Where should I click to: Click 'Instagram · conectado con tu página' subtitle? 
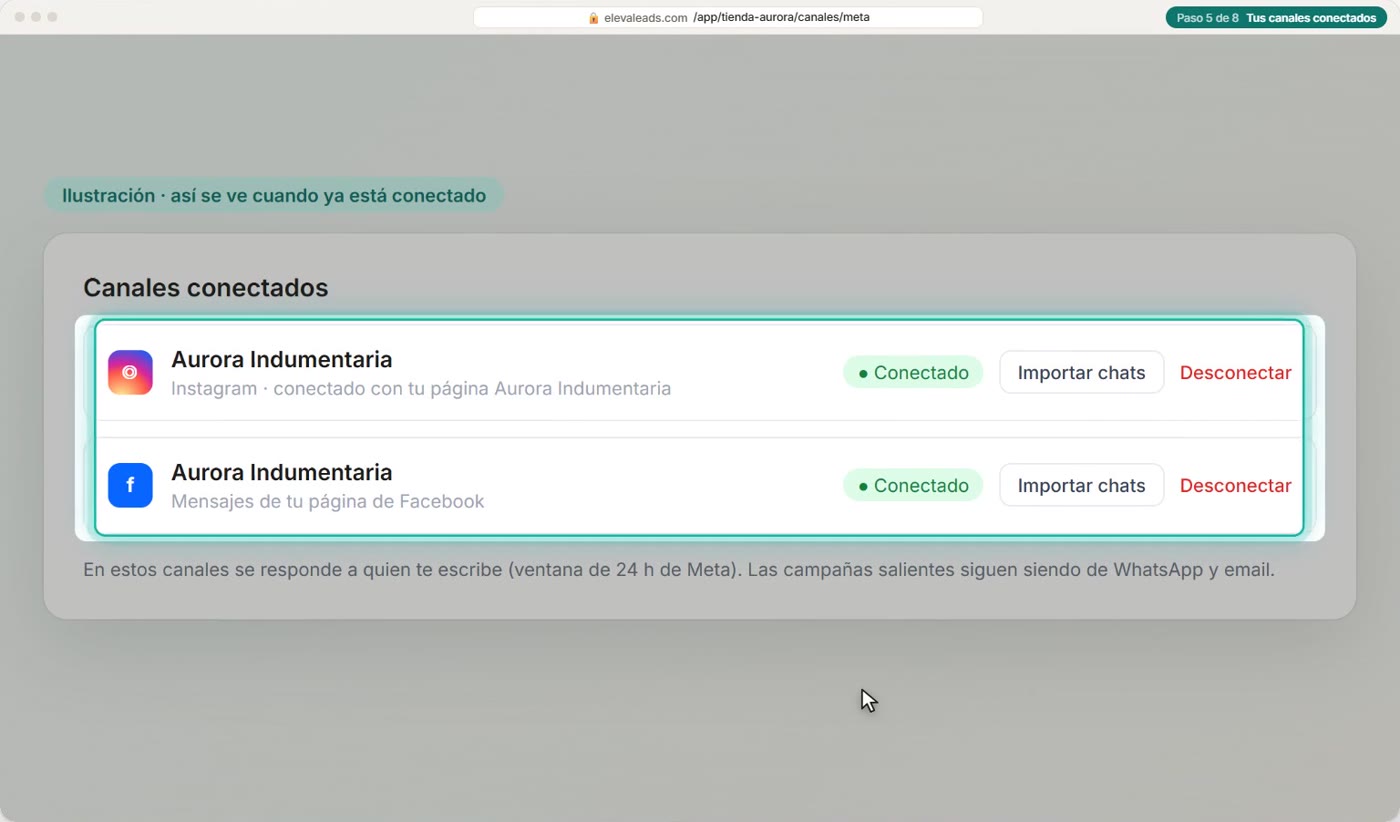coord(421,388)
